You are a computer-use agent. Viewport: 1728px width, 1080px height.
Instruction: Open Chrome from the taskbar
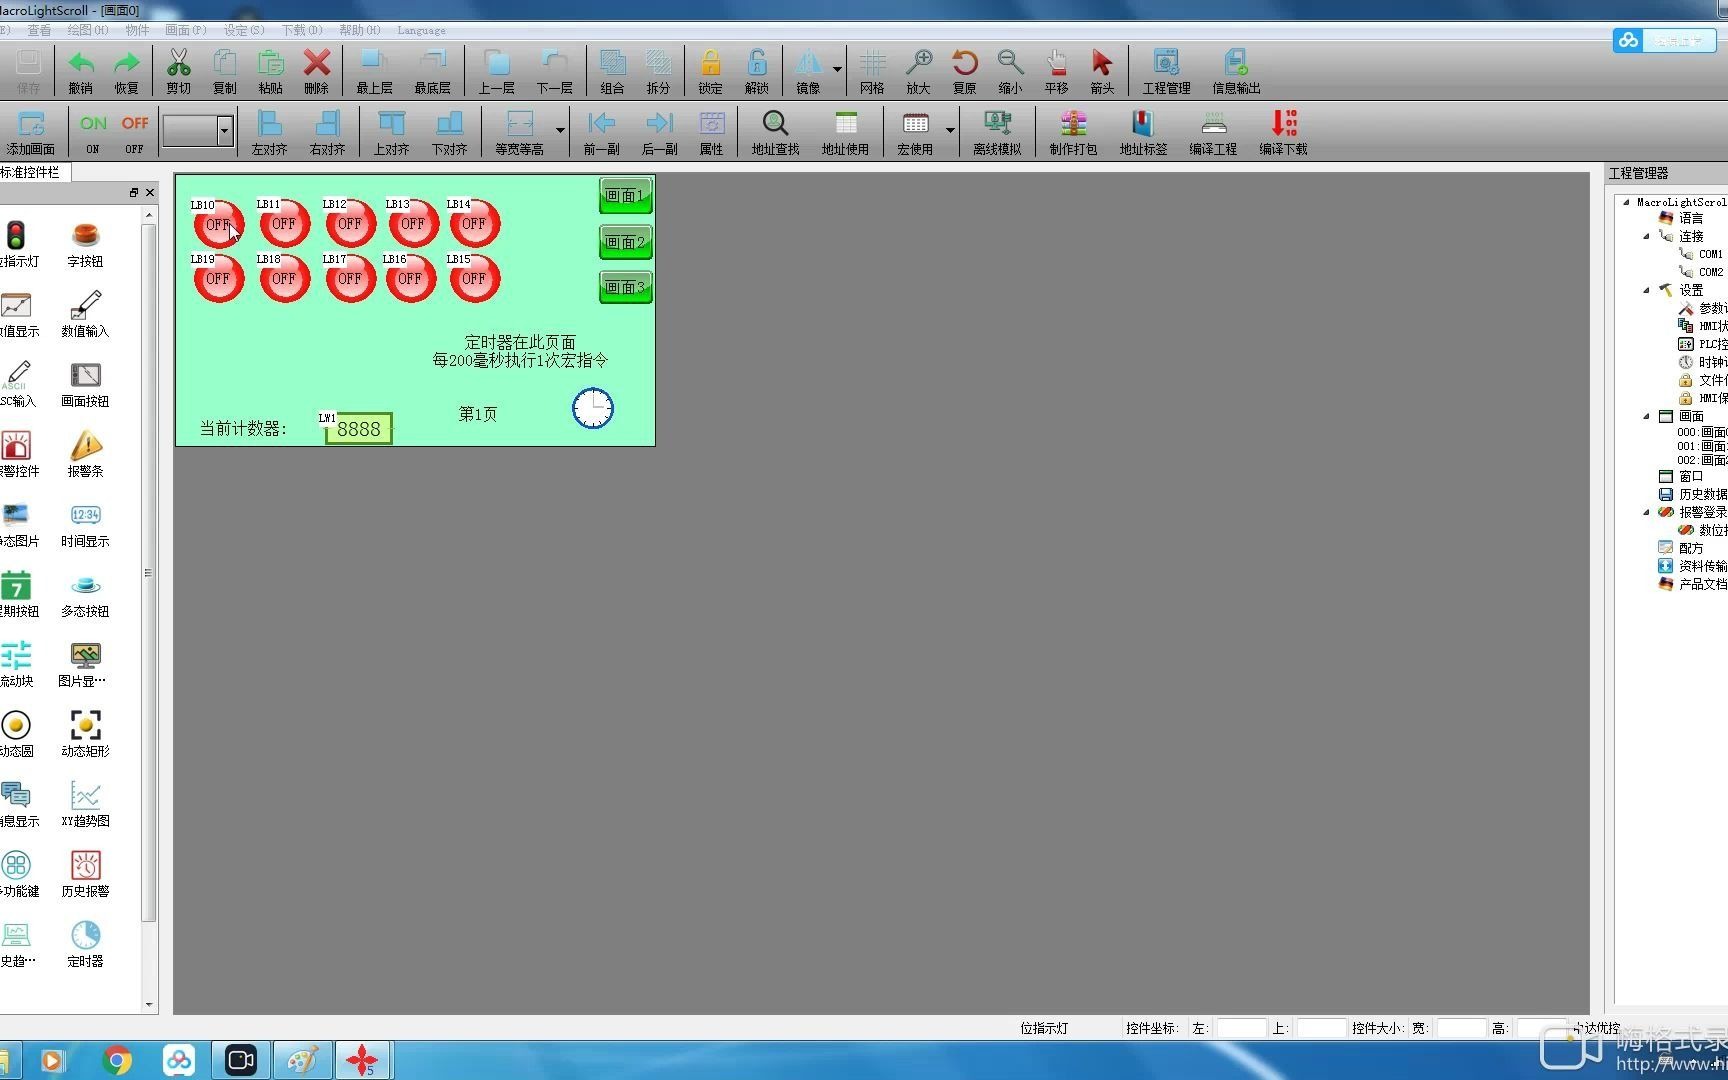(117, 1060)
